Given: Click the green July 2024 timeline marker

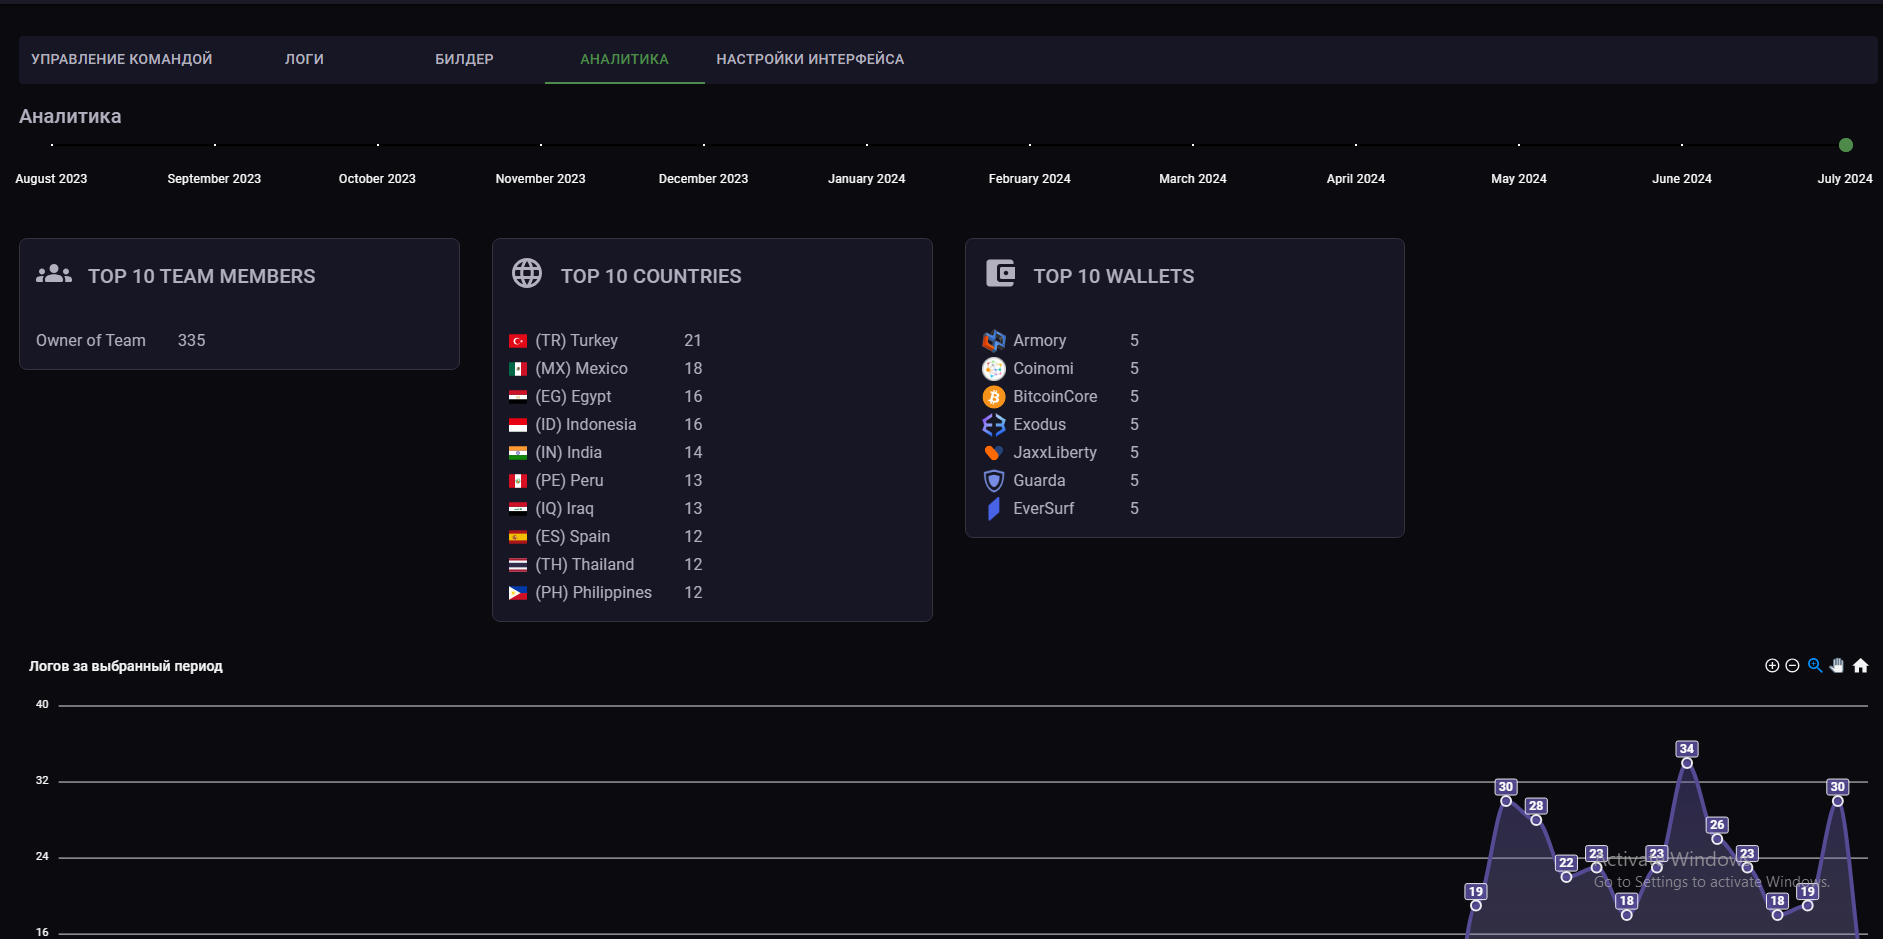Looking at the screenshot, I should [1846, 145].
